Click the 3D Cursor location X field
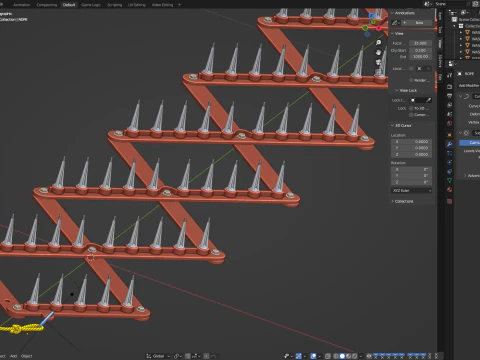Screen dimensions: 480x360 click(x=412, y=142)
